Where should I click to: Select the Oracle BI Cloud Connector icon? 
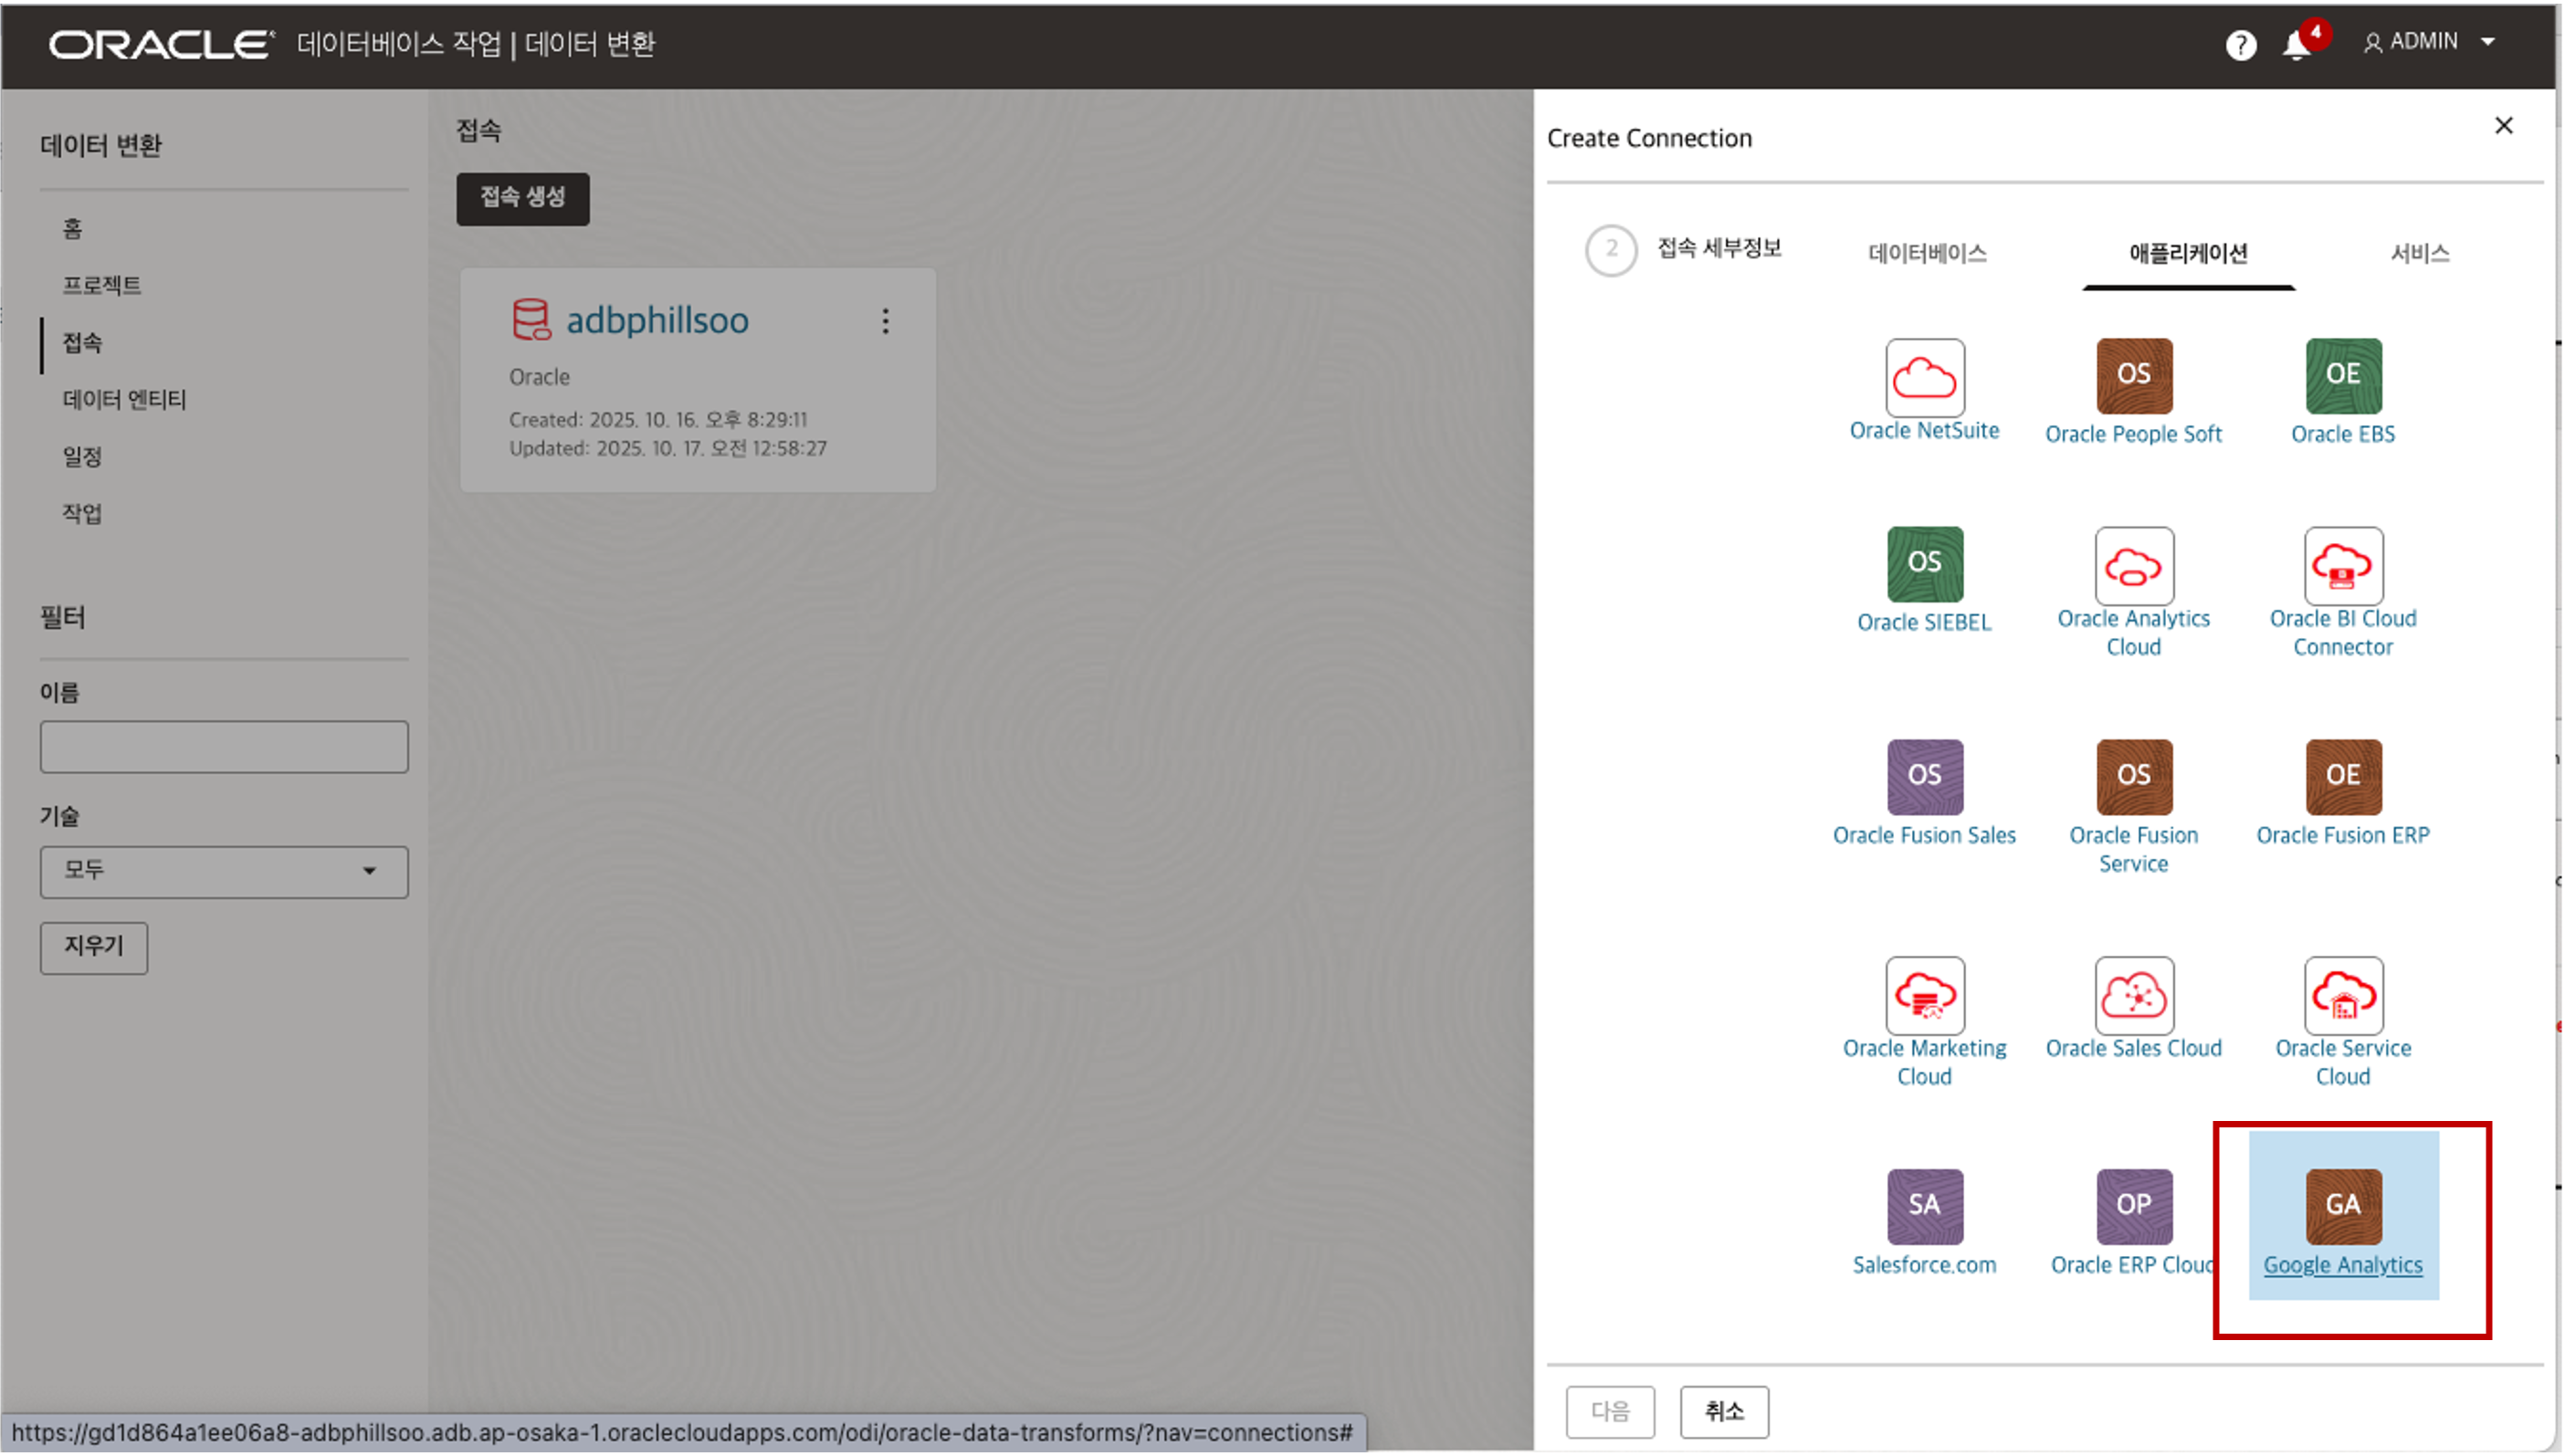click(2342, 566)
